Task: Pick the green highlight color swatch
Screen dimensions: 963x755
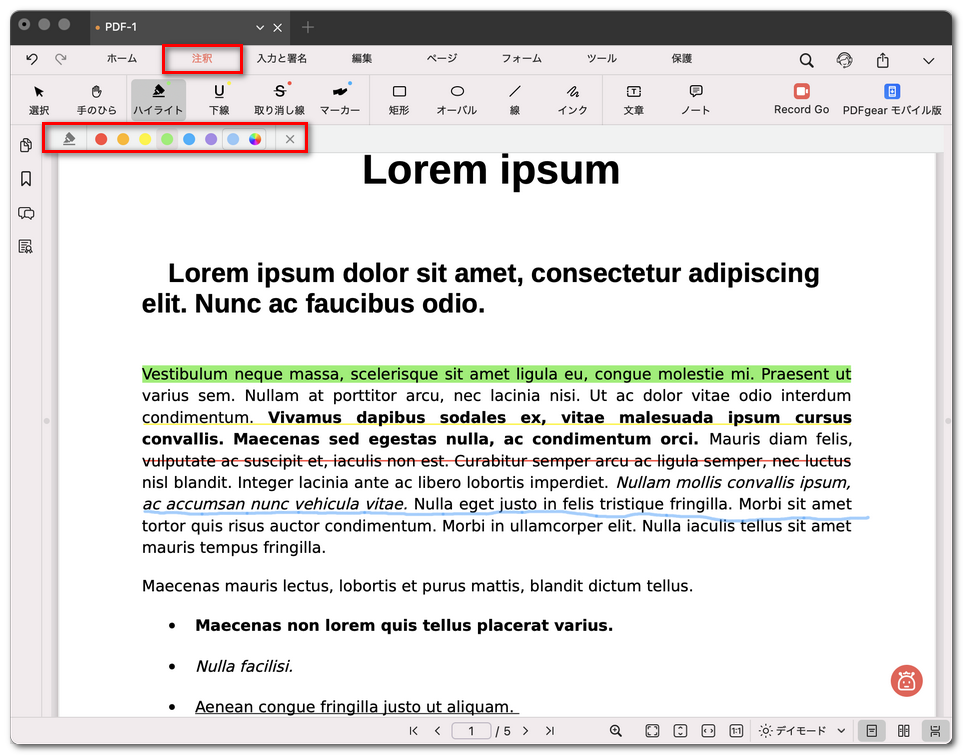Action: tap(165, 139)
